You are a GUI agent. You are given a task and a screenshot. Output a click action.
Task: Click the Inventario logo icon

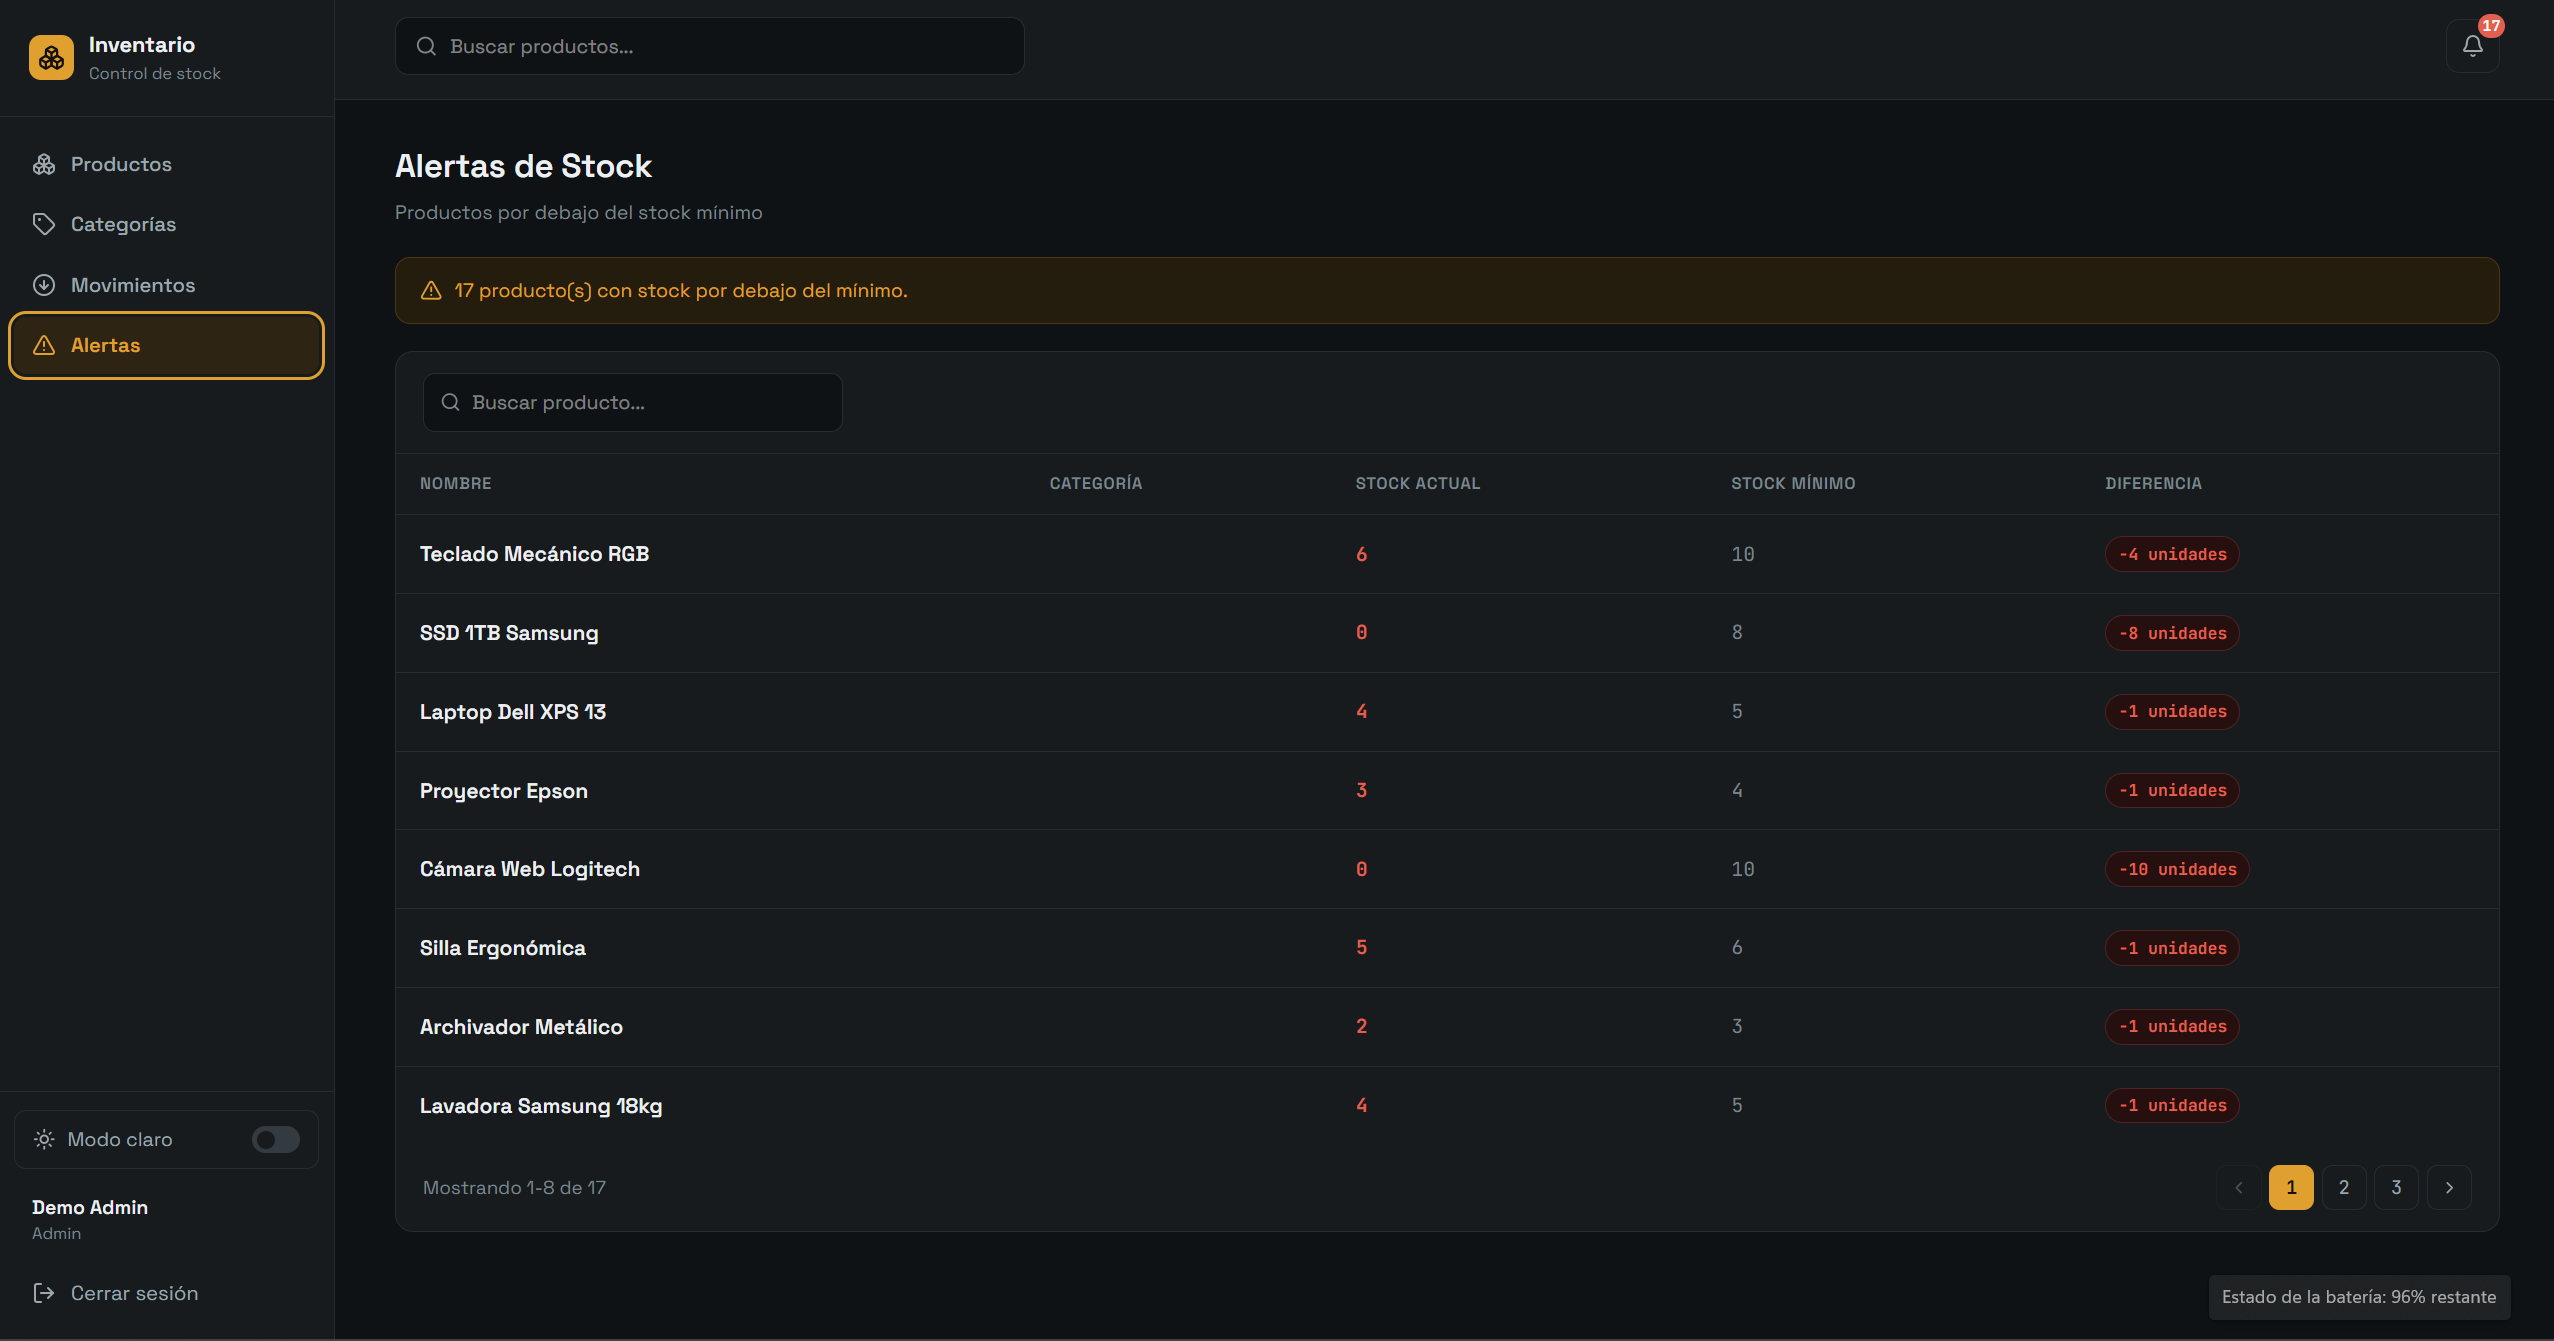pos(51,58)
